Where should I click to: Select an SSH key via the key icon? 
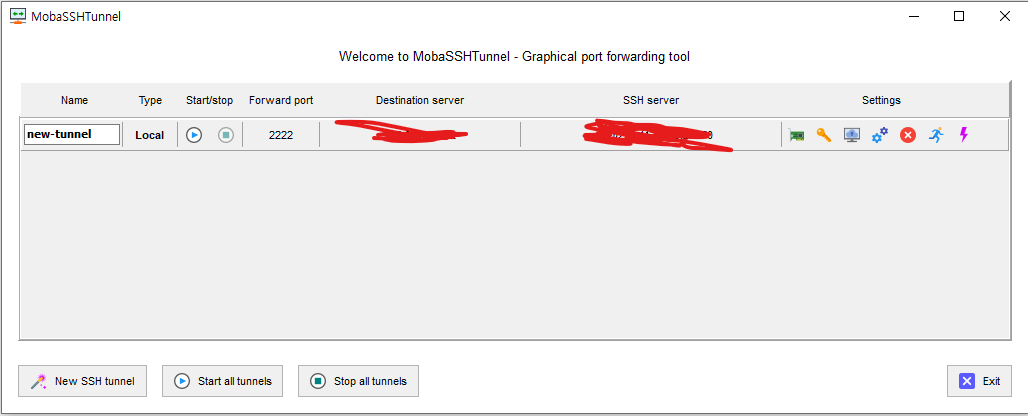pos(824,135)
